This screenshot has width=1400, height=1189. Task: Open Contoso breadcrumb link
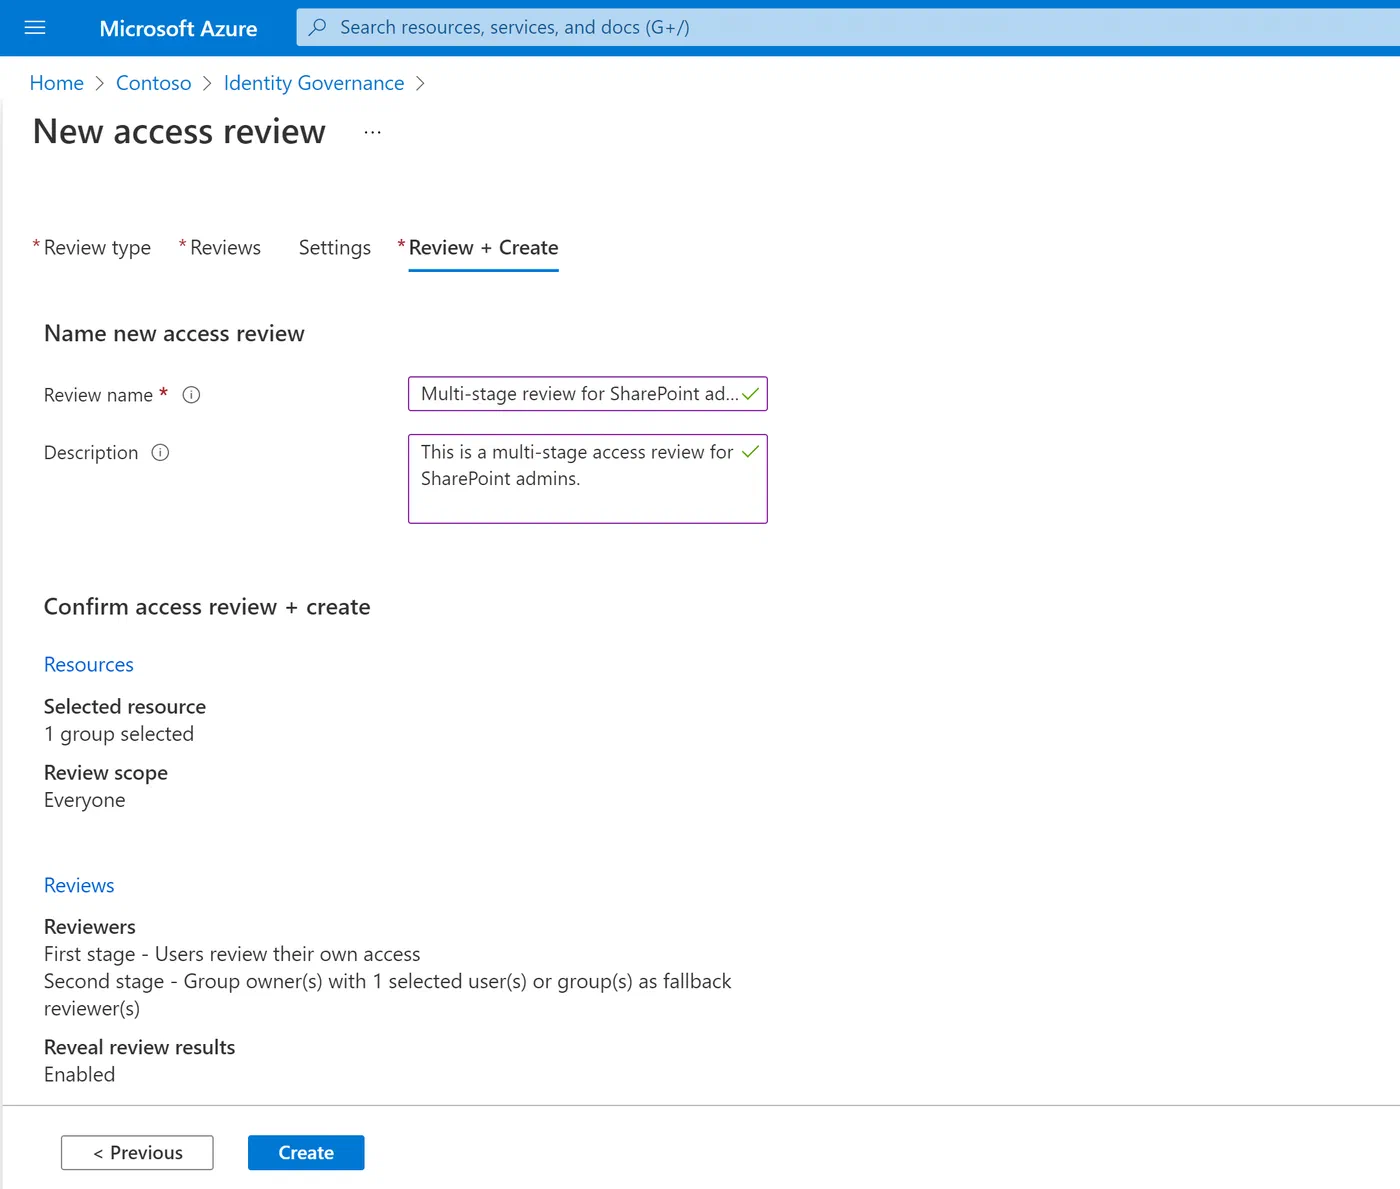(x=153, y=83)
